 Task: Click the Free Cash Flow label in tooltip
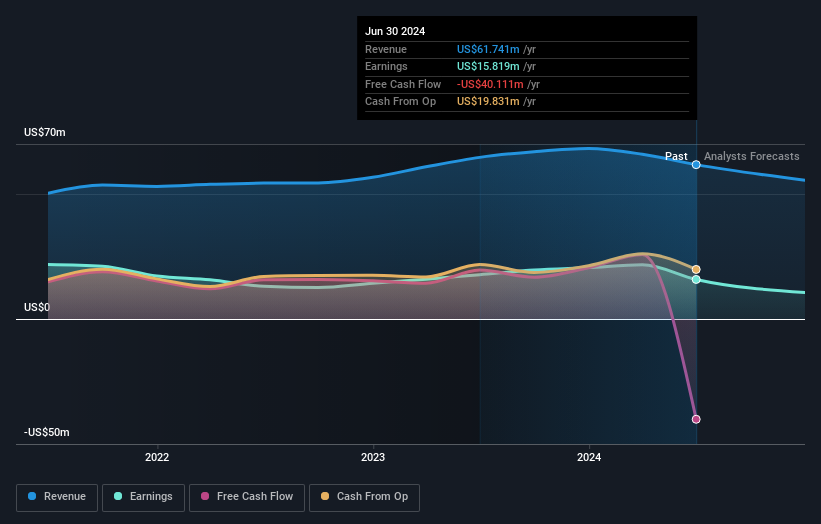pyautogui.click(x=403, y=84)
